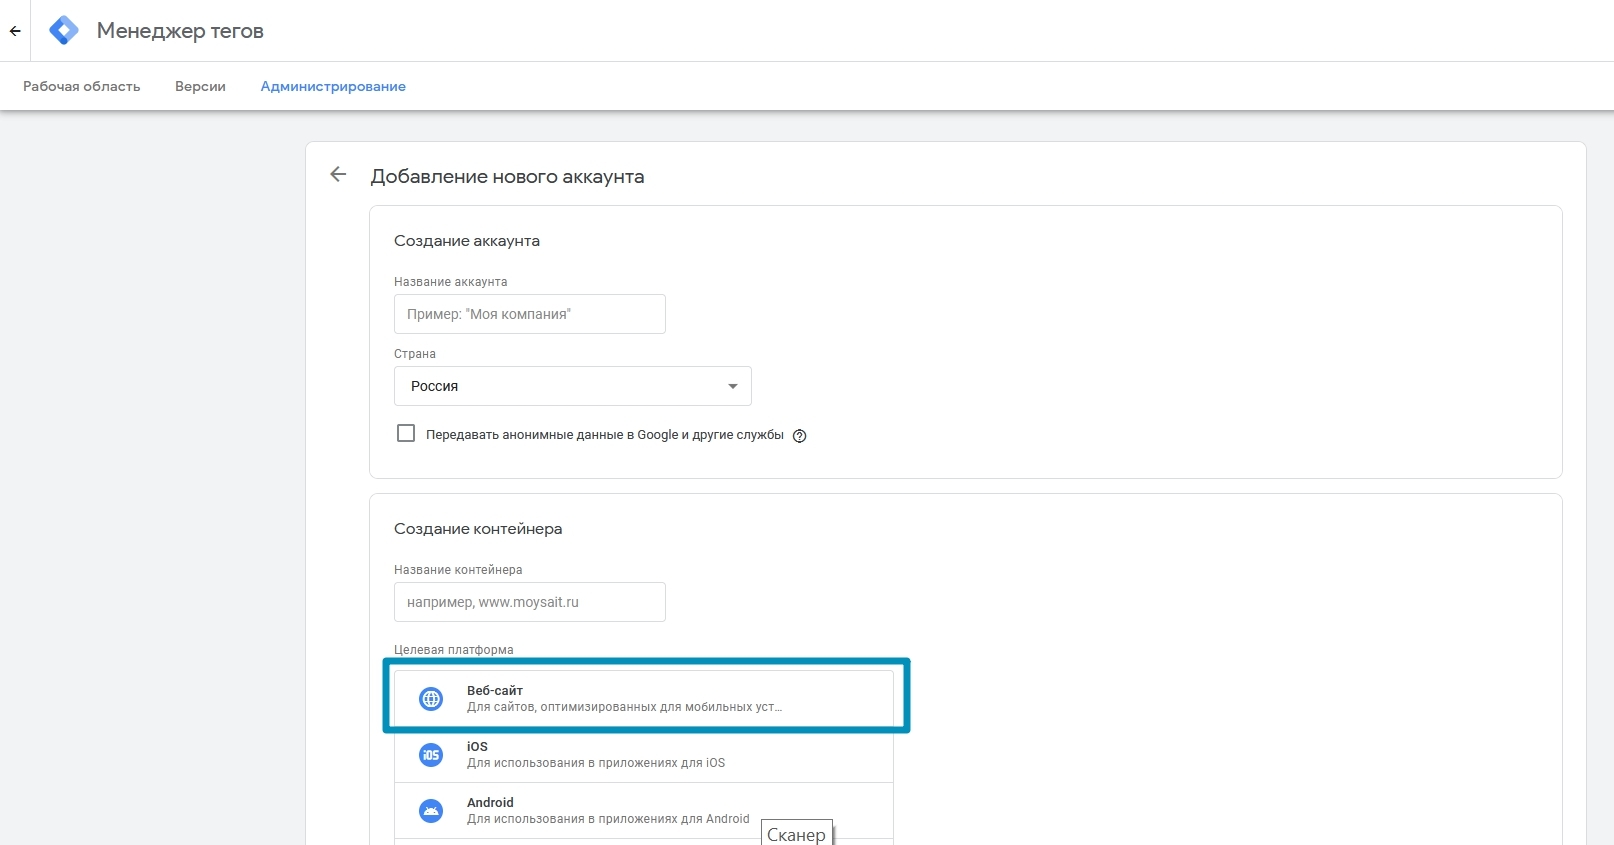
Task: Select the Администрирование tab
Action: tap(333, 86)
